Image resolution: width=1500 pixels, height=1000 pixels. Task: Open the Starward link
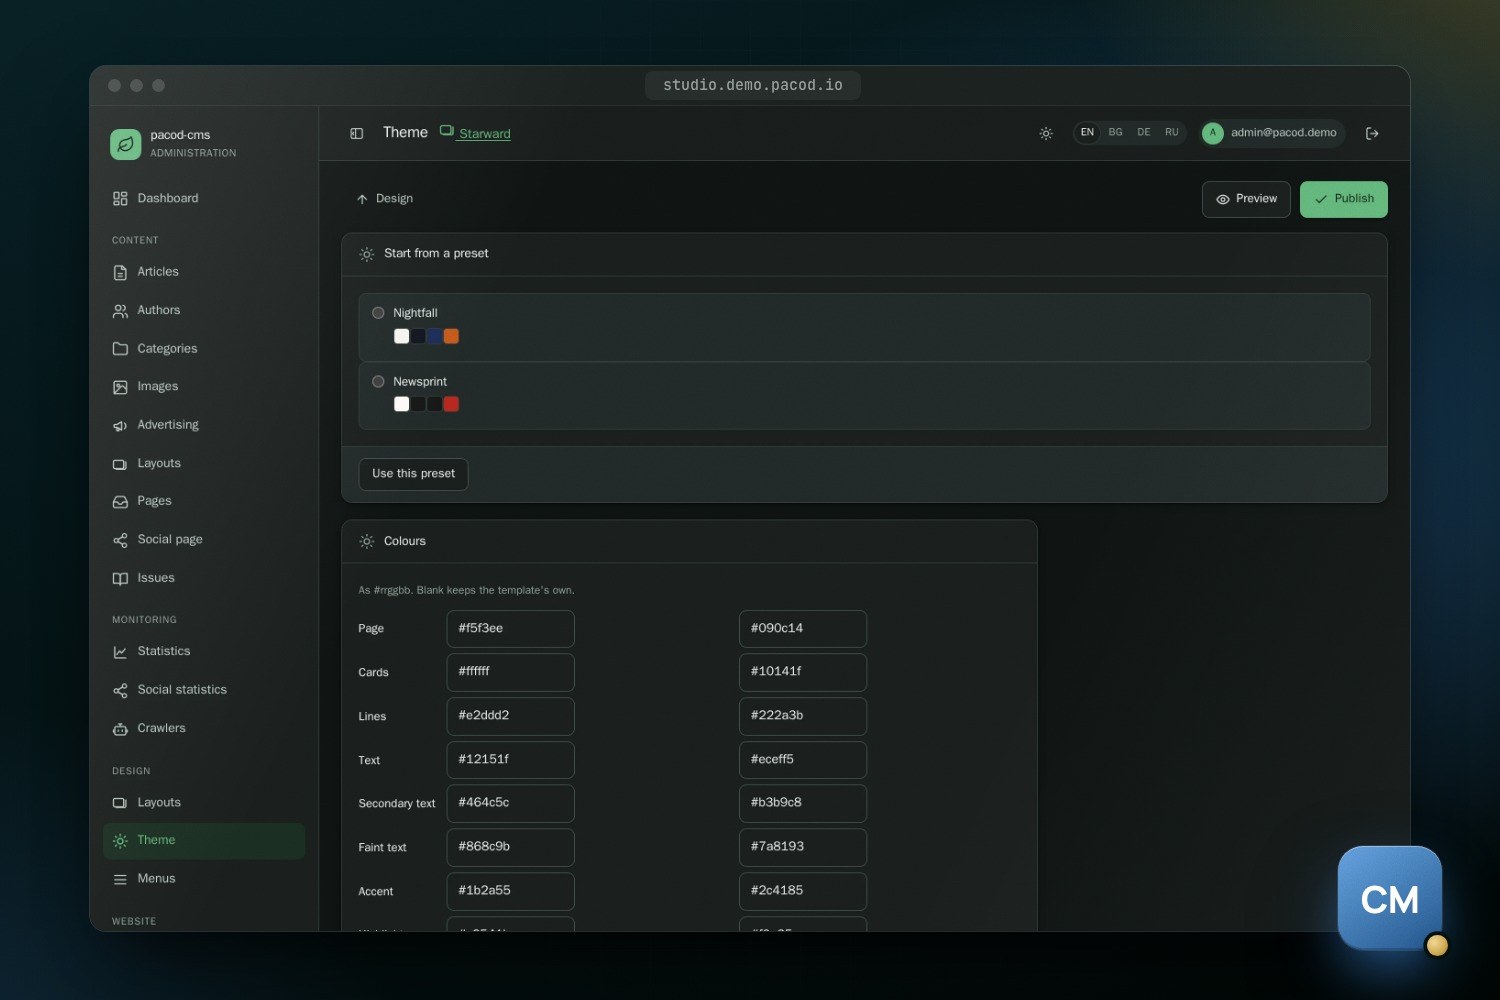click(476, 133)
